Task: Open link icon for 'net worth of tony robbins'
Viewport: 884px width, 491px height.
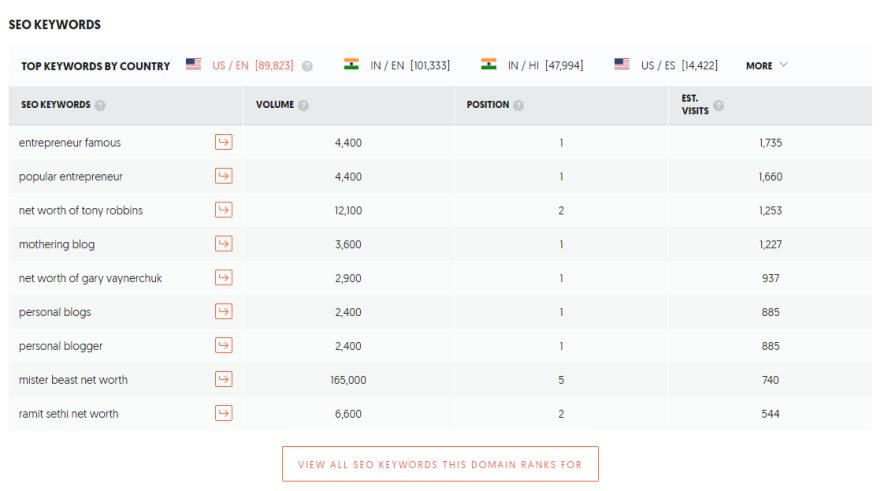Action: (223, 210)
